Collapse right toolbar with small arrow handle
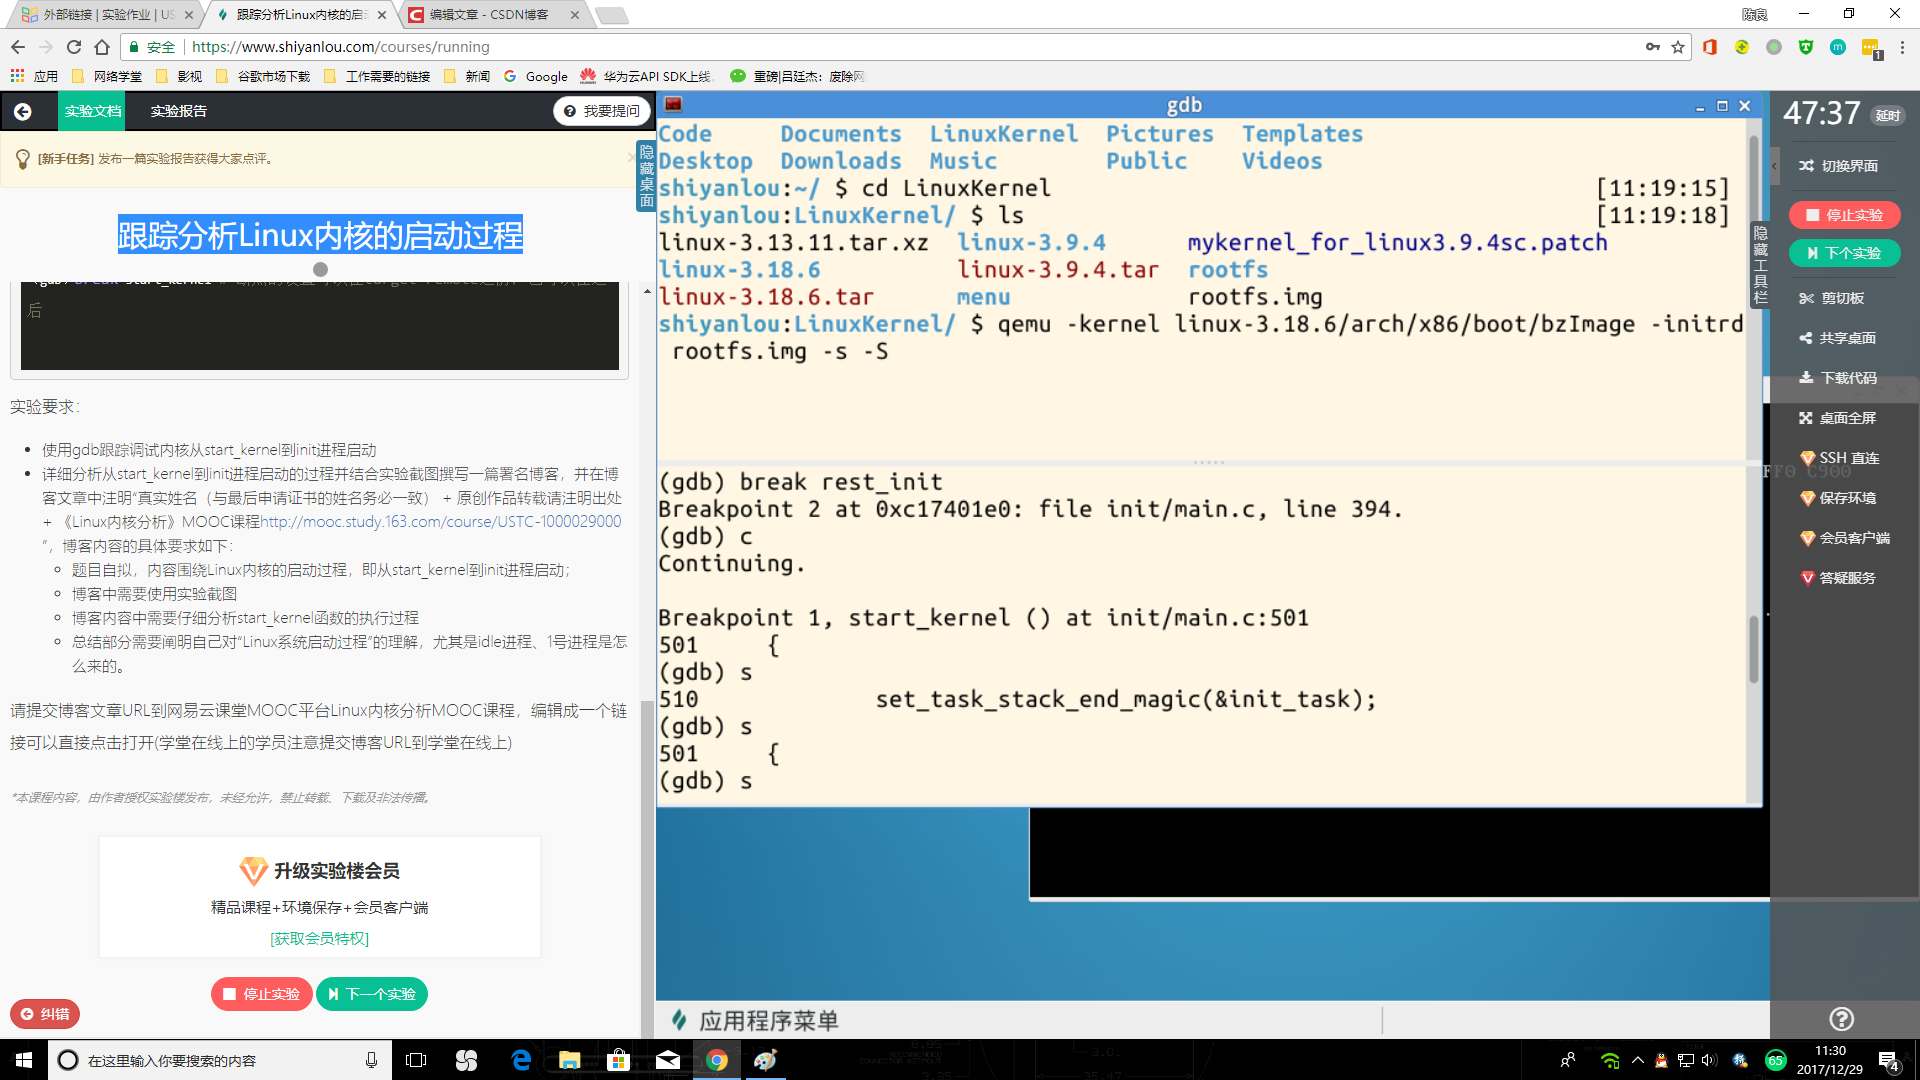Image resolution: width=1920 pixels, height=1080 pixels. [1774, 166]
